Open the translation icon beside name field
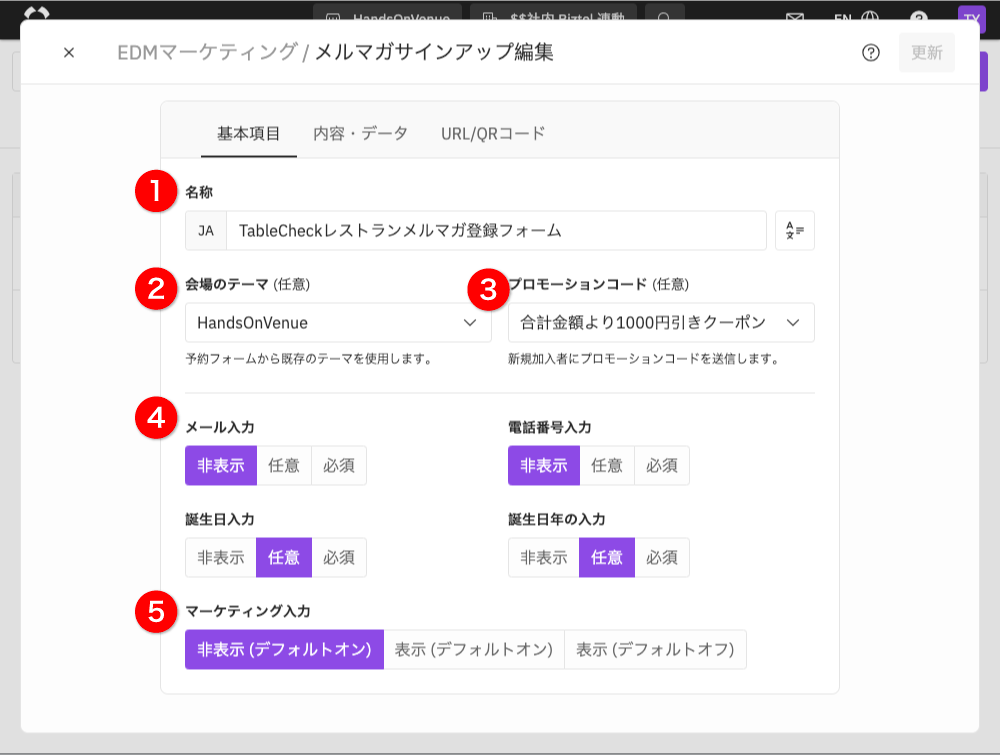The height and width of the screenshot is (755, 1000). pos(795,231)
